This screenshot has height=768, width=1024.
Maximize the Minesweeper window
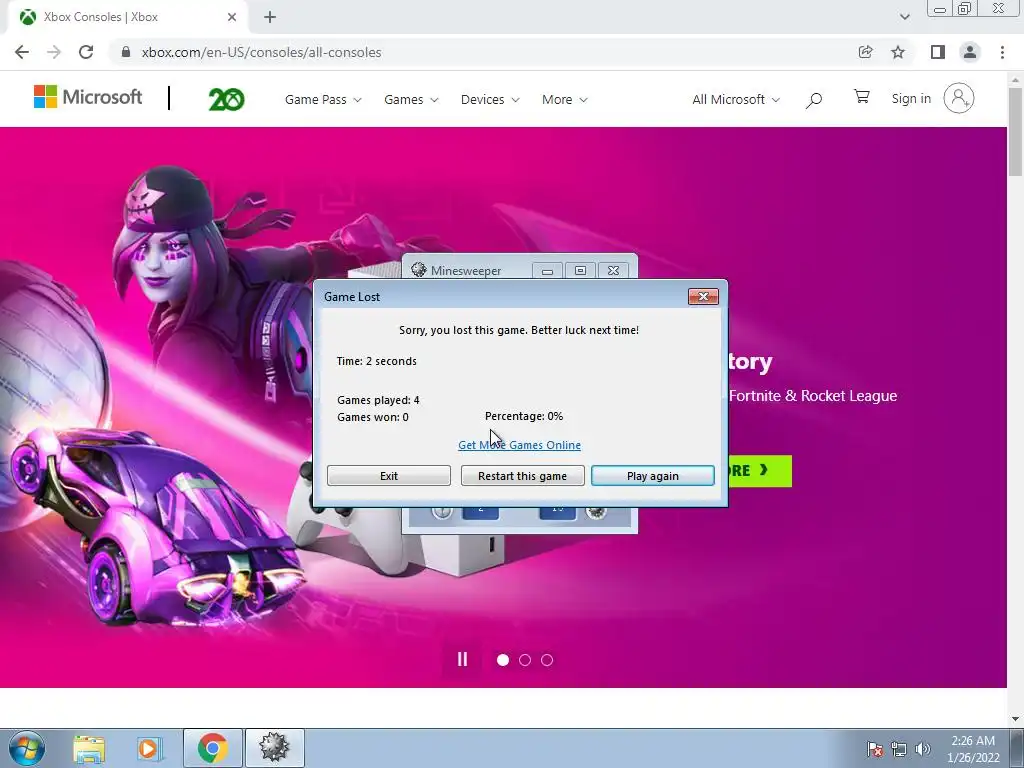[580, 270]
